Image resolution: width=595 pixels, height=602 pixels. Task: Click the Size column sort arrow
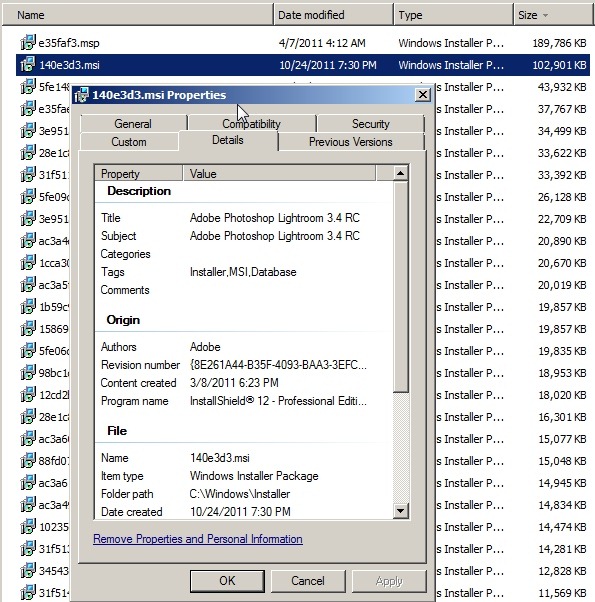[545, 15]
